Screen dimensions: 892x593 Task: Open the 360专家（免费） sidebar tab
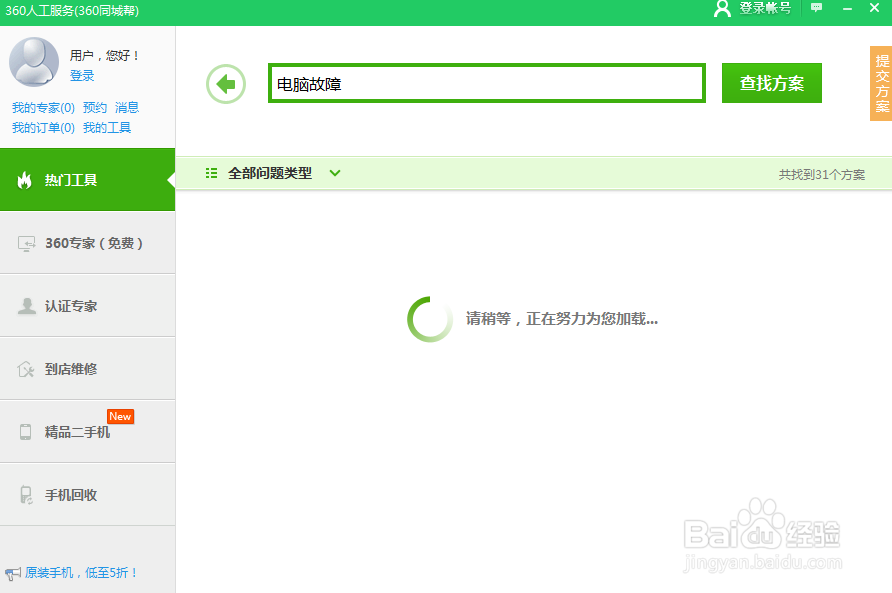click(x=88, y=242)
